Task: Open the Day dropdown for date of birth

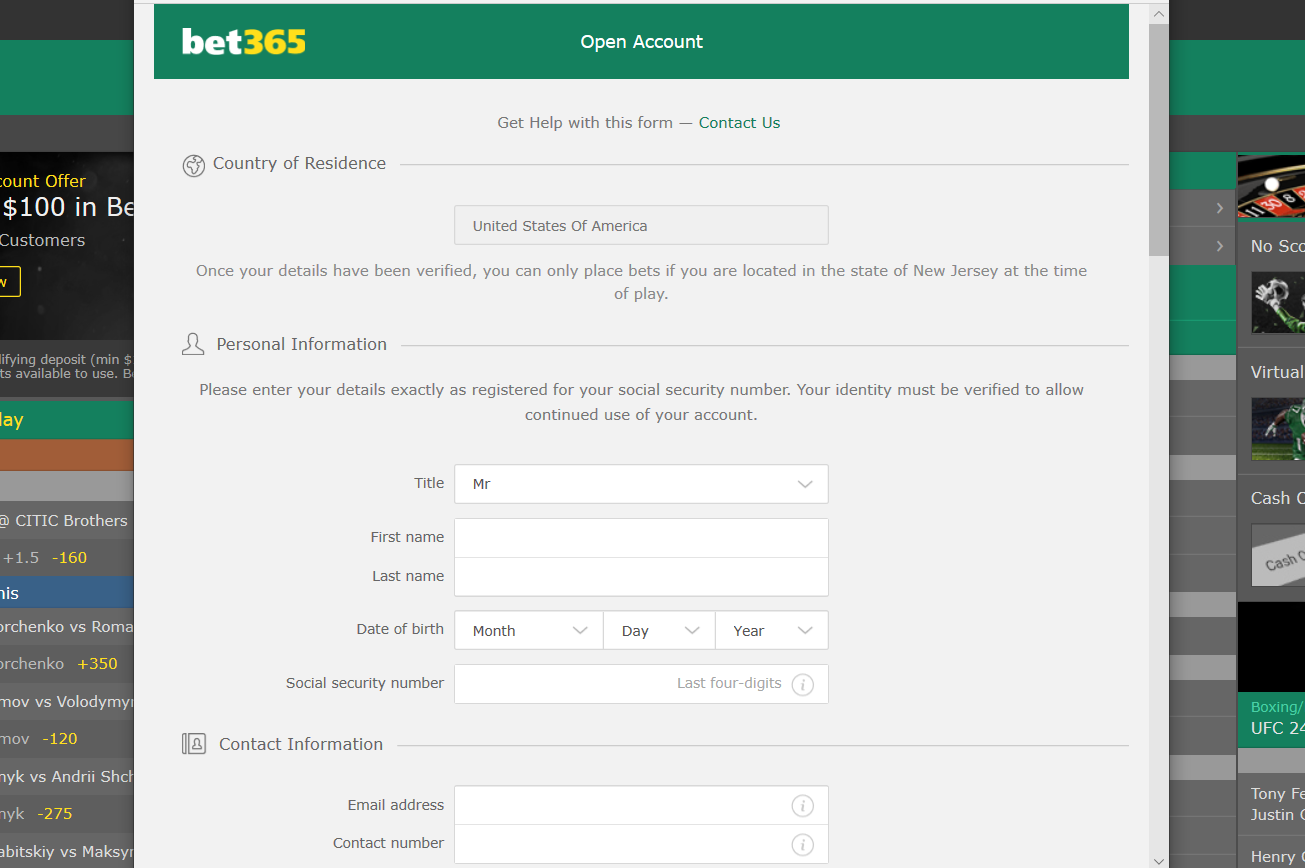Action: 659,631
